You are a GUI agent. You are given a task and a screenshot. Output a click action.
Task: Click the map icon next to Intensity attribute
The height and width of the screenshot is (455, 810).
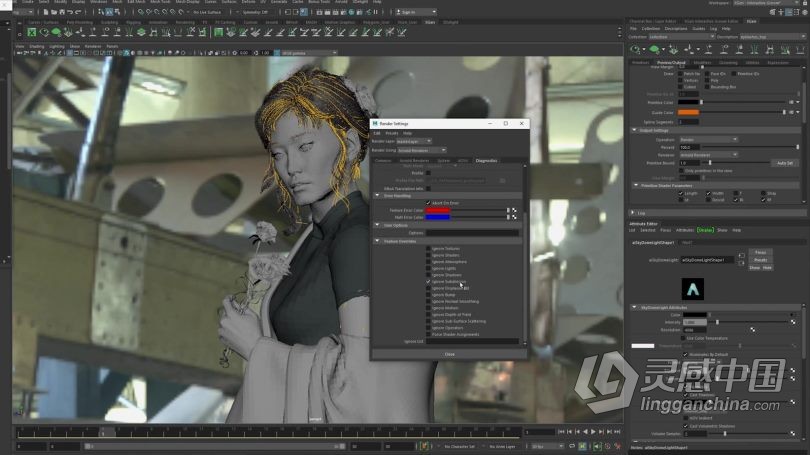(x=793, y=322)
